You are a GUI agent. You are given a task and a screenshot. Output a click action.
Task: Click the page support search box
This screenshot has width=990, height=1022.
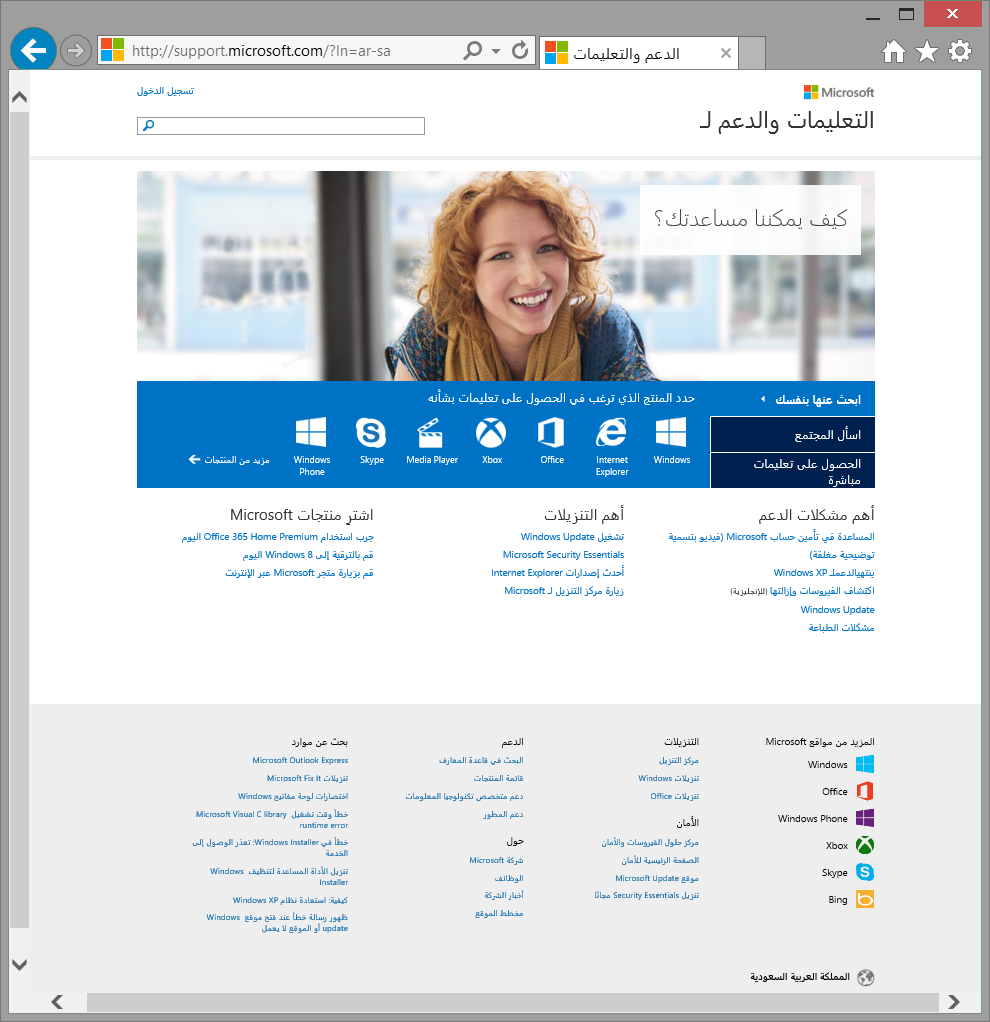[281, 126]
